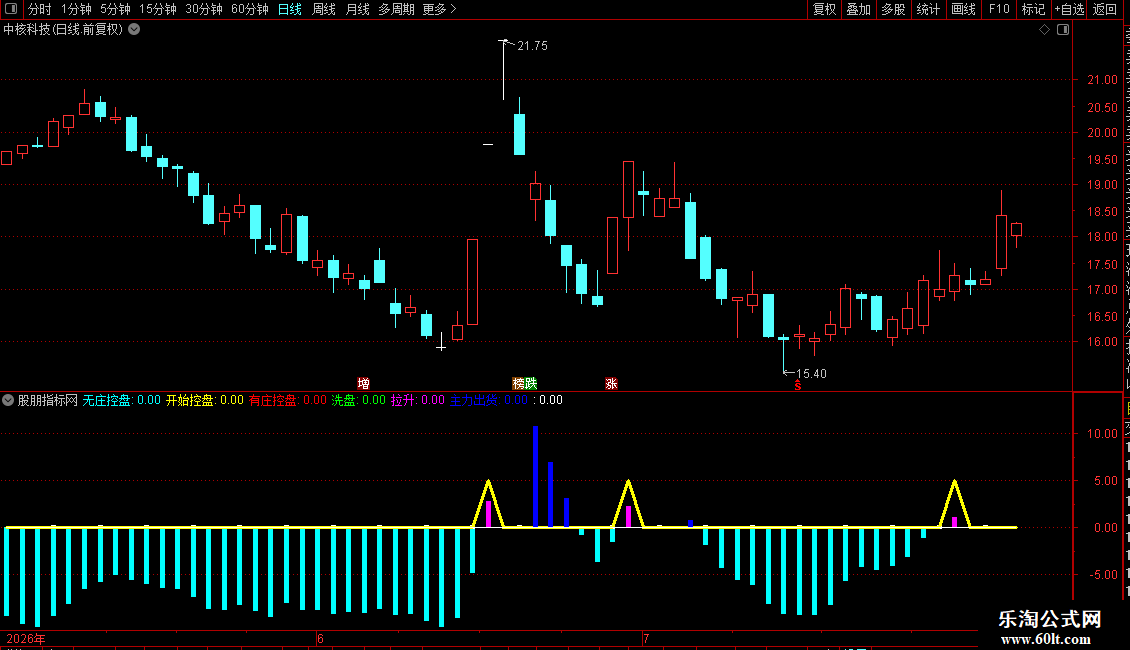The height and width of the screenshot is (650, 1130).
Task: Select the 5分钟 period tab
Action: point(115,9)
